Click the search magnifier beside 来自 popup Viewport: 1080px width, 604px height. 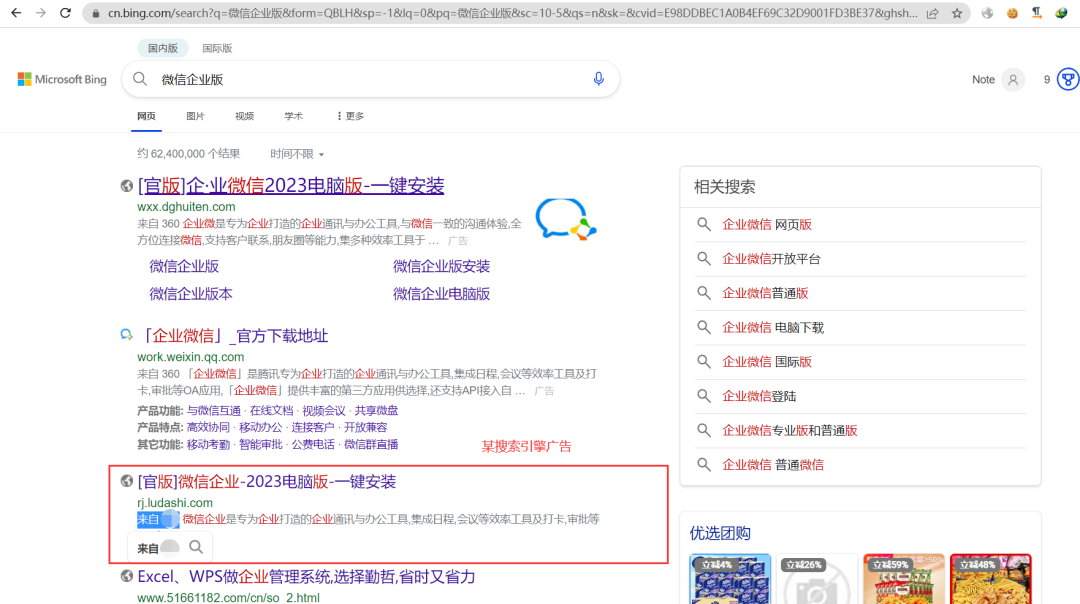196,548
